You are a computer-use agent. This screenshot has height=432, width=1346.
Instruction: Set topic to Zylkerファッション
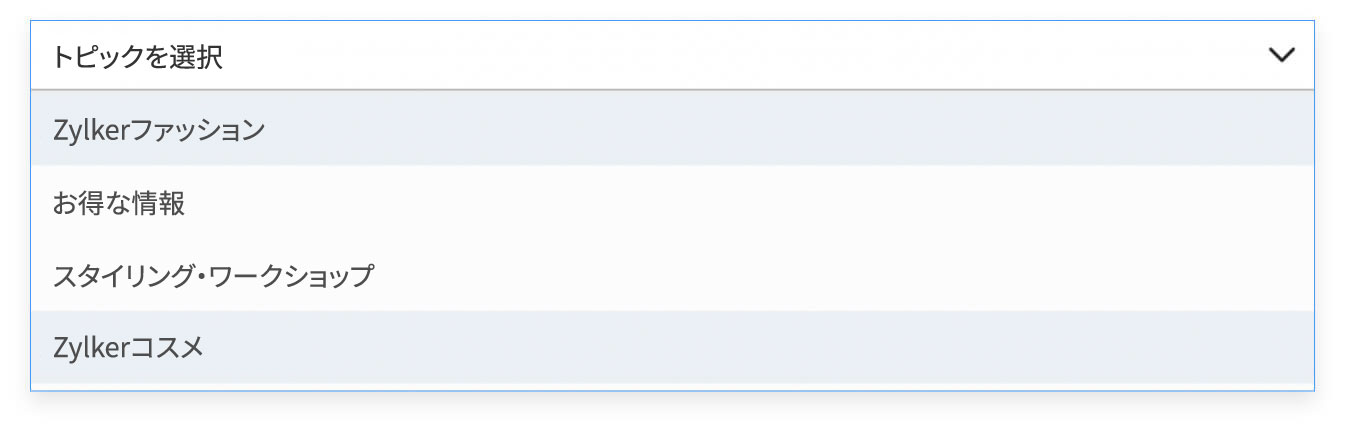(160, 129)
